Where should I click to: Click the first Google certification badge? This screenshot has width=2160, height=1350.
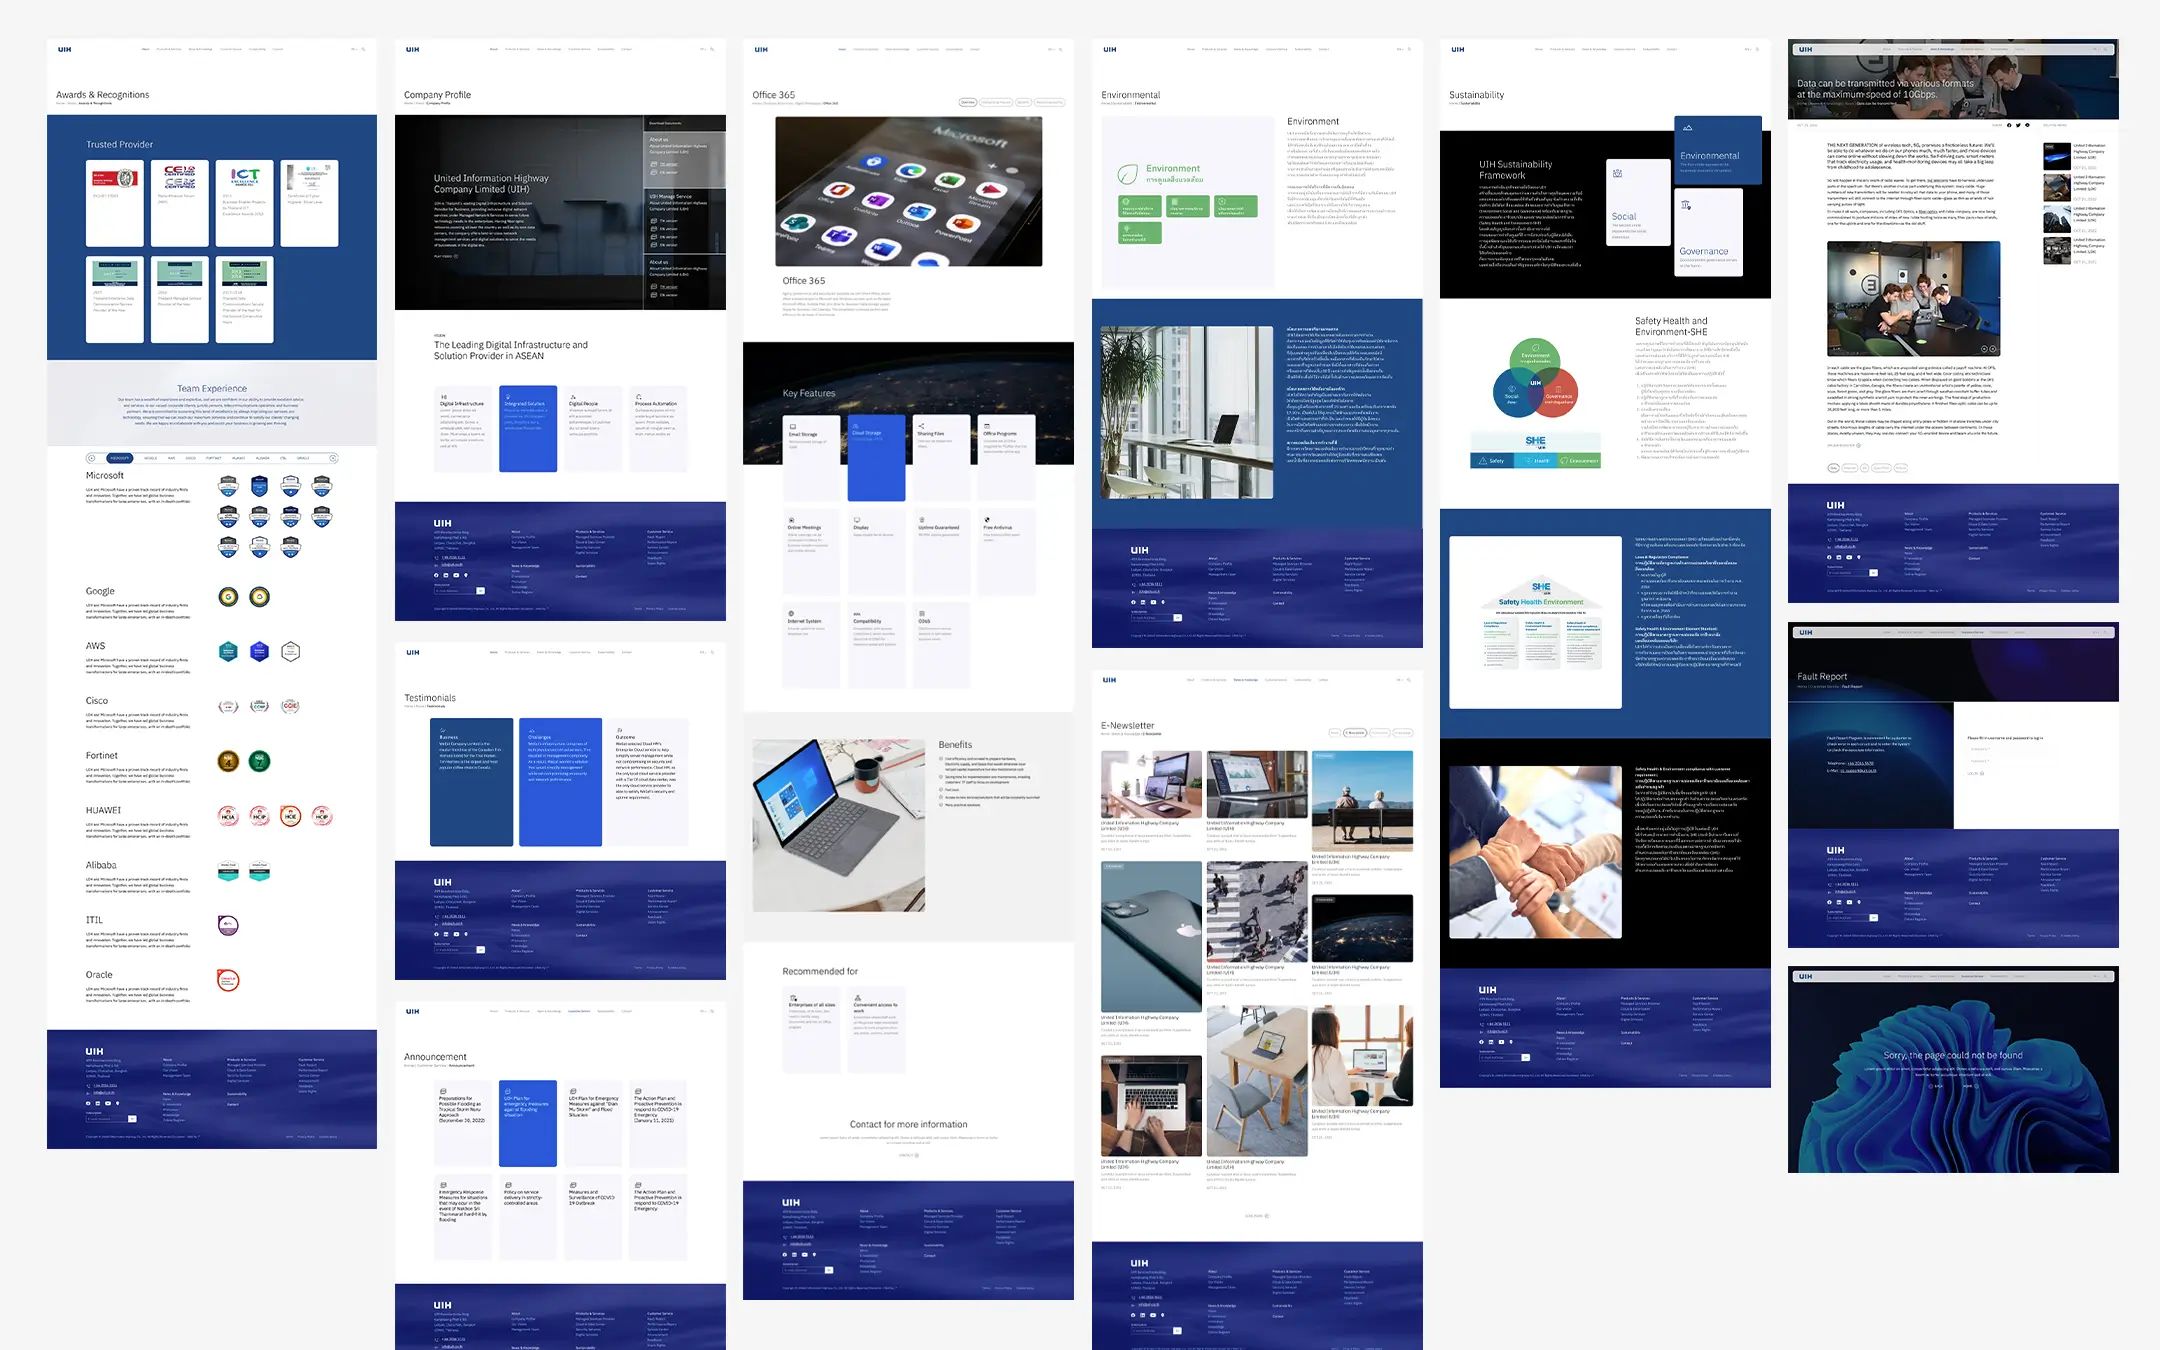[x=228, y=597]
